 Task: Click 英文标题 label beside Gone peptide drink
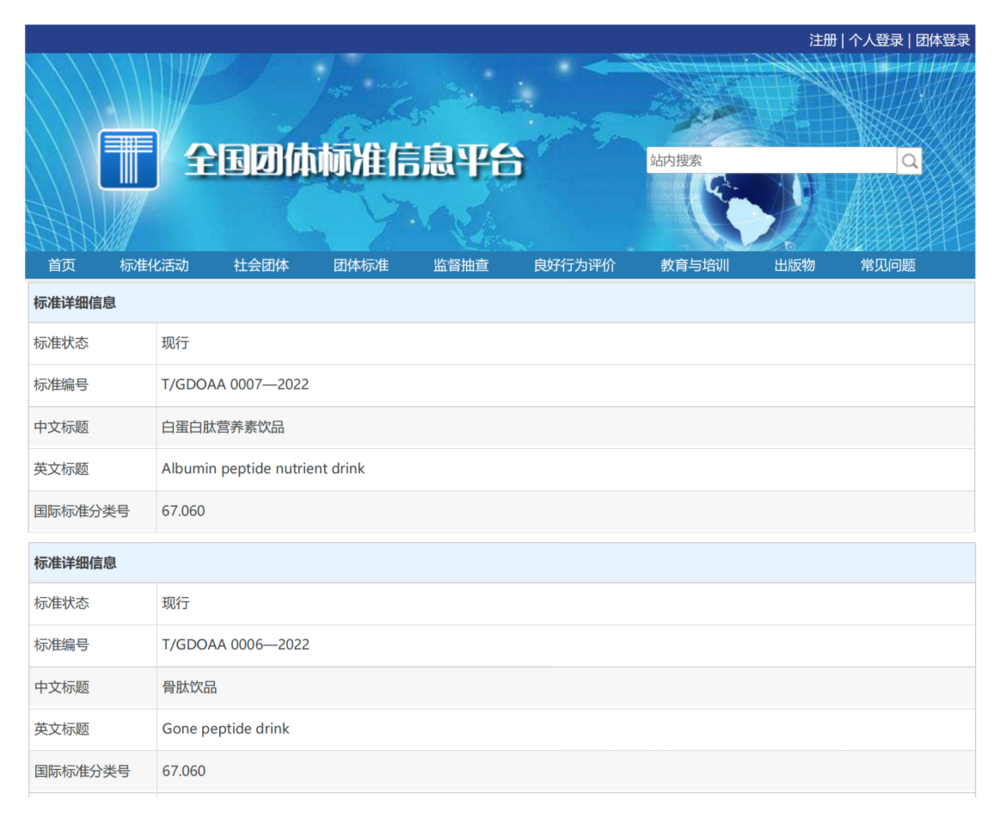(62, 730)
